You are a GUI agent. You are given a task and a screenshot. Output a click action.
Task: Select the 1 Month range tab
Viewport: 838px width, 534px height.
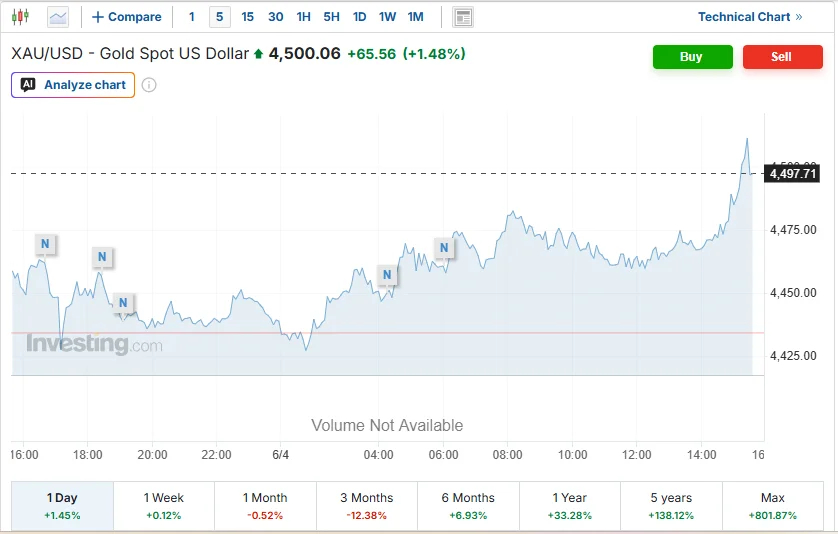pos(265,506)
